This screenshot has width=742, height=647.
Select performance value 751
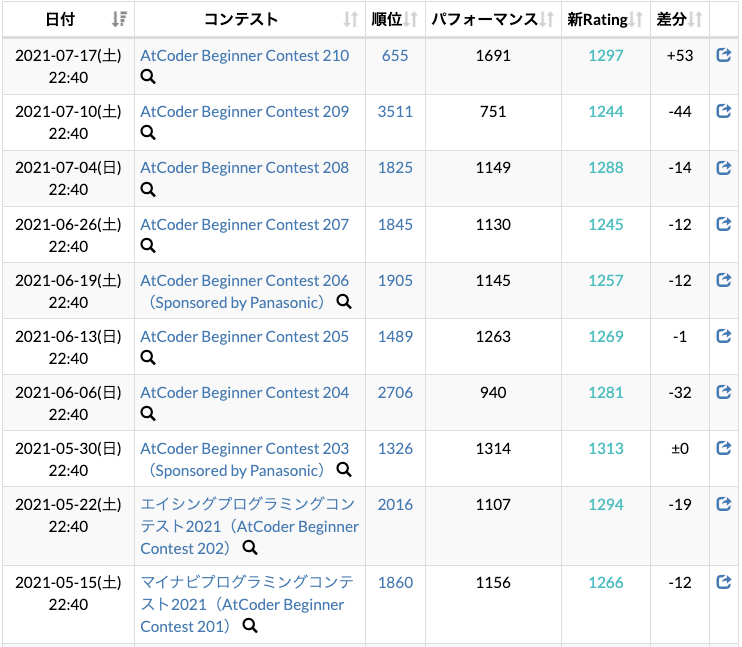tap(493, 112)
